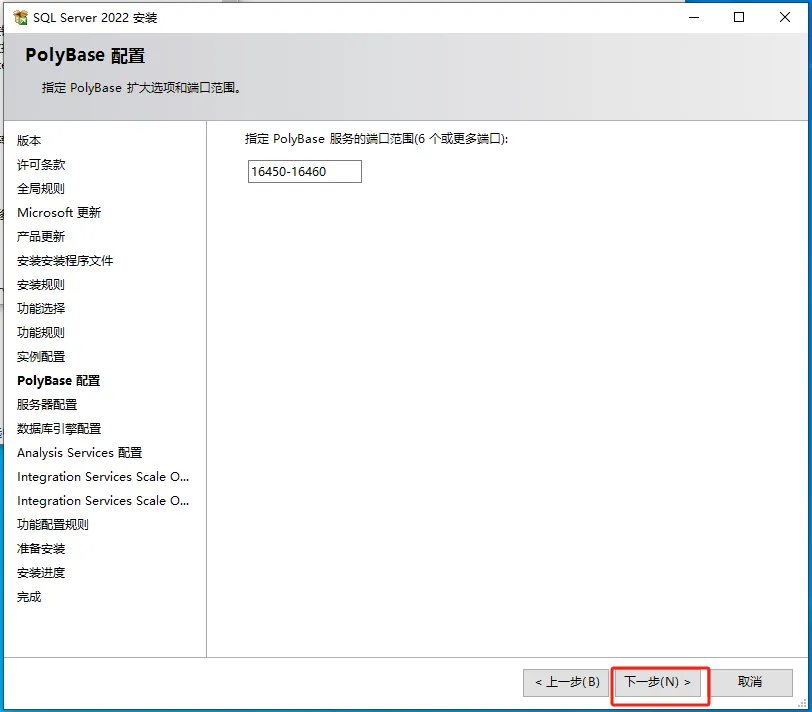The width and height of the screenshot is (812, 712).
Task: Click the PolyBase port range input field
Action: click(304, 171)
